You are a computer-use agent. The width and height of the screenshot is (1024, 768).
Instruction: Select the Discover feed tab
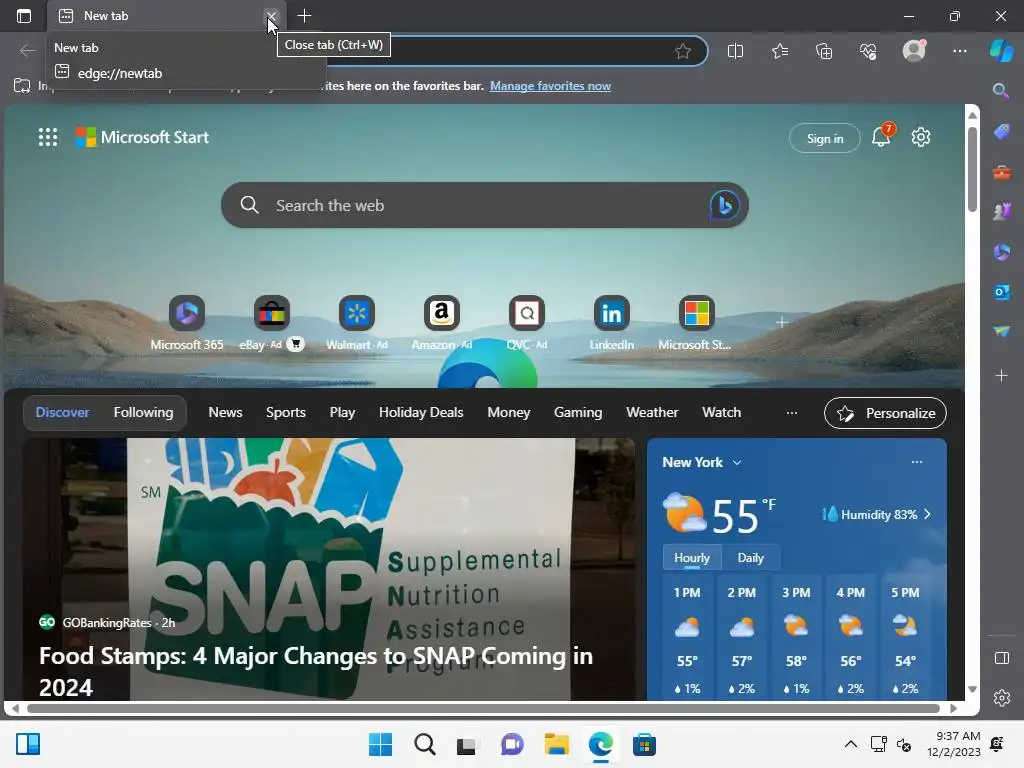pos(63,413)
